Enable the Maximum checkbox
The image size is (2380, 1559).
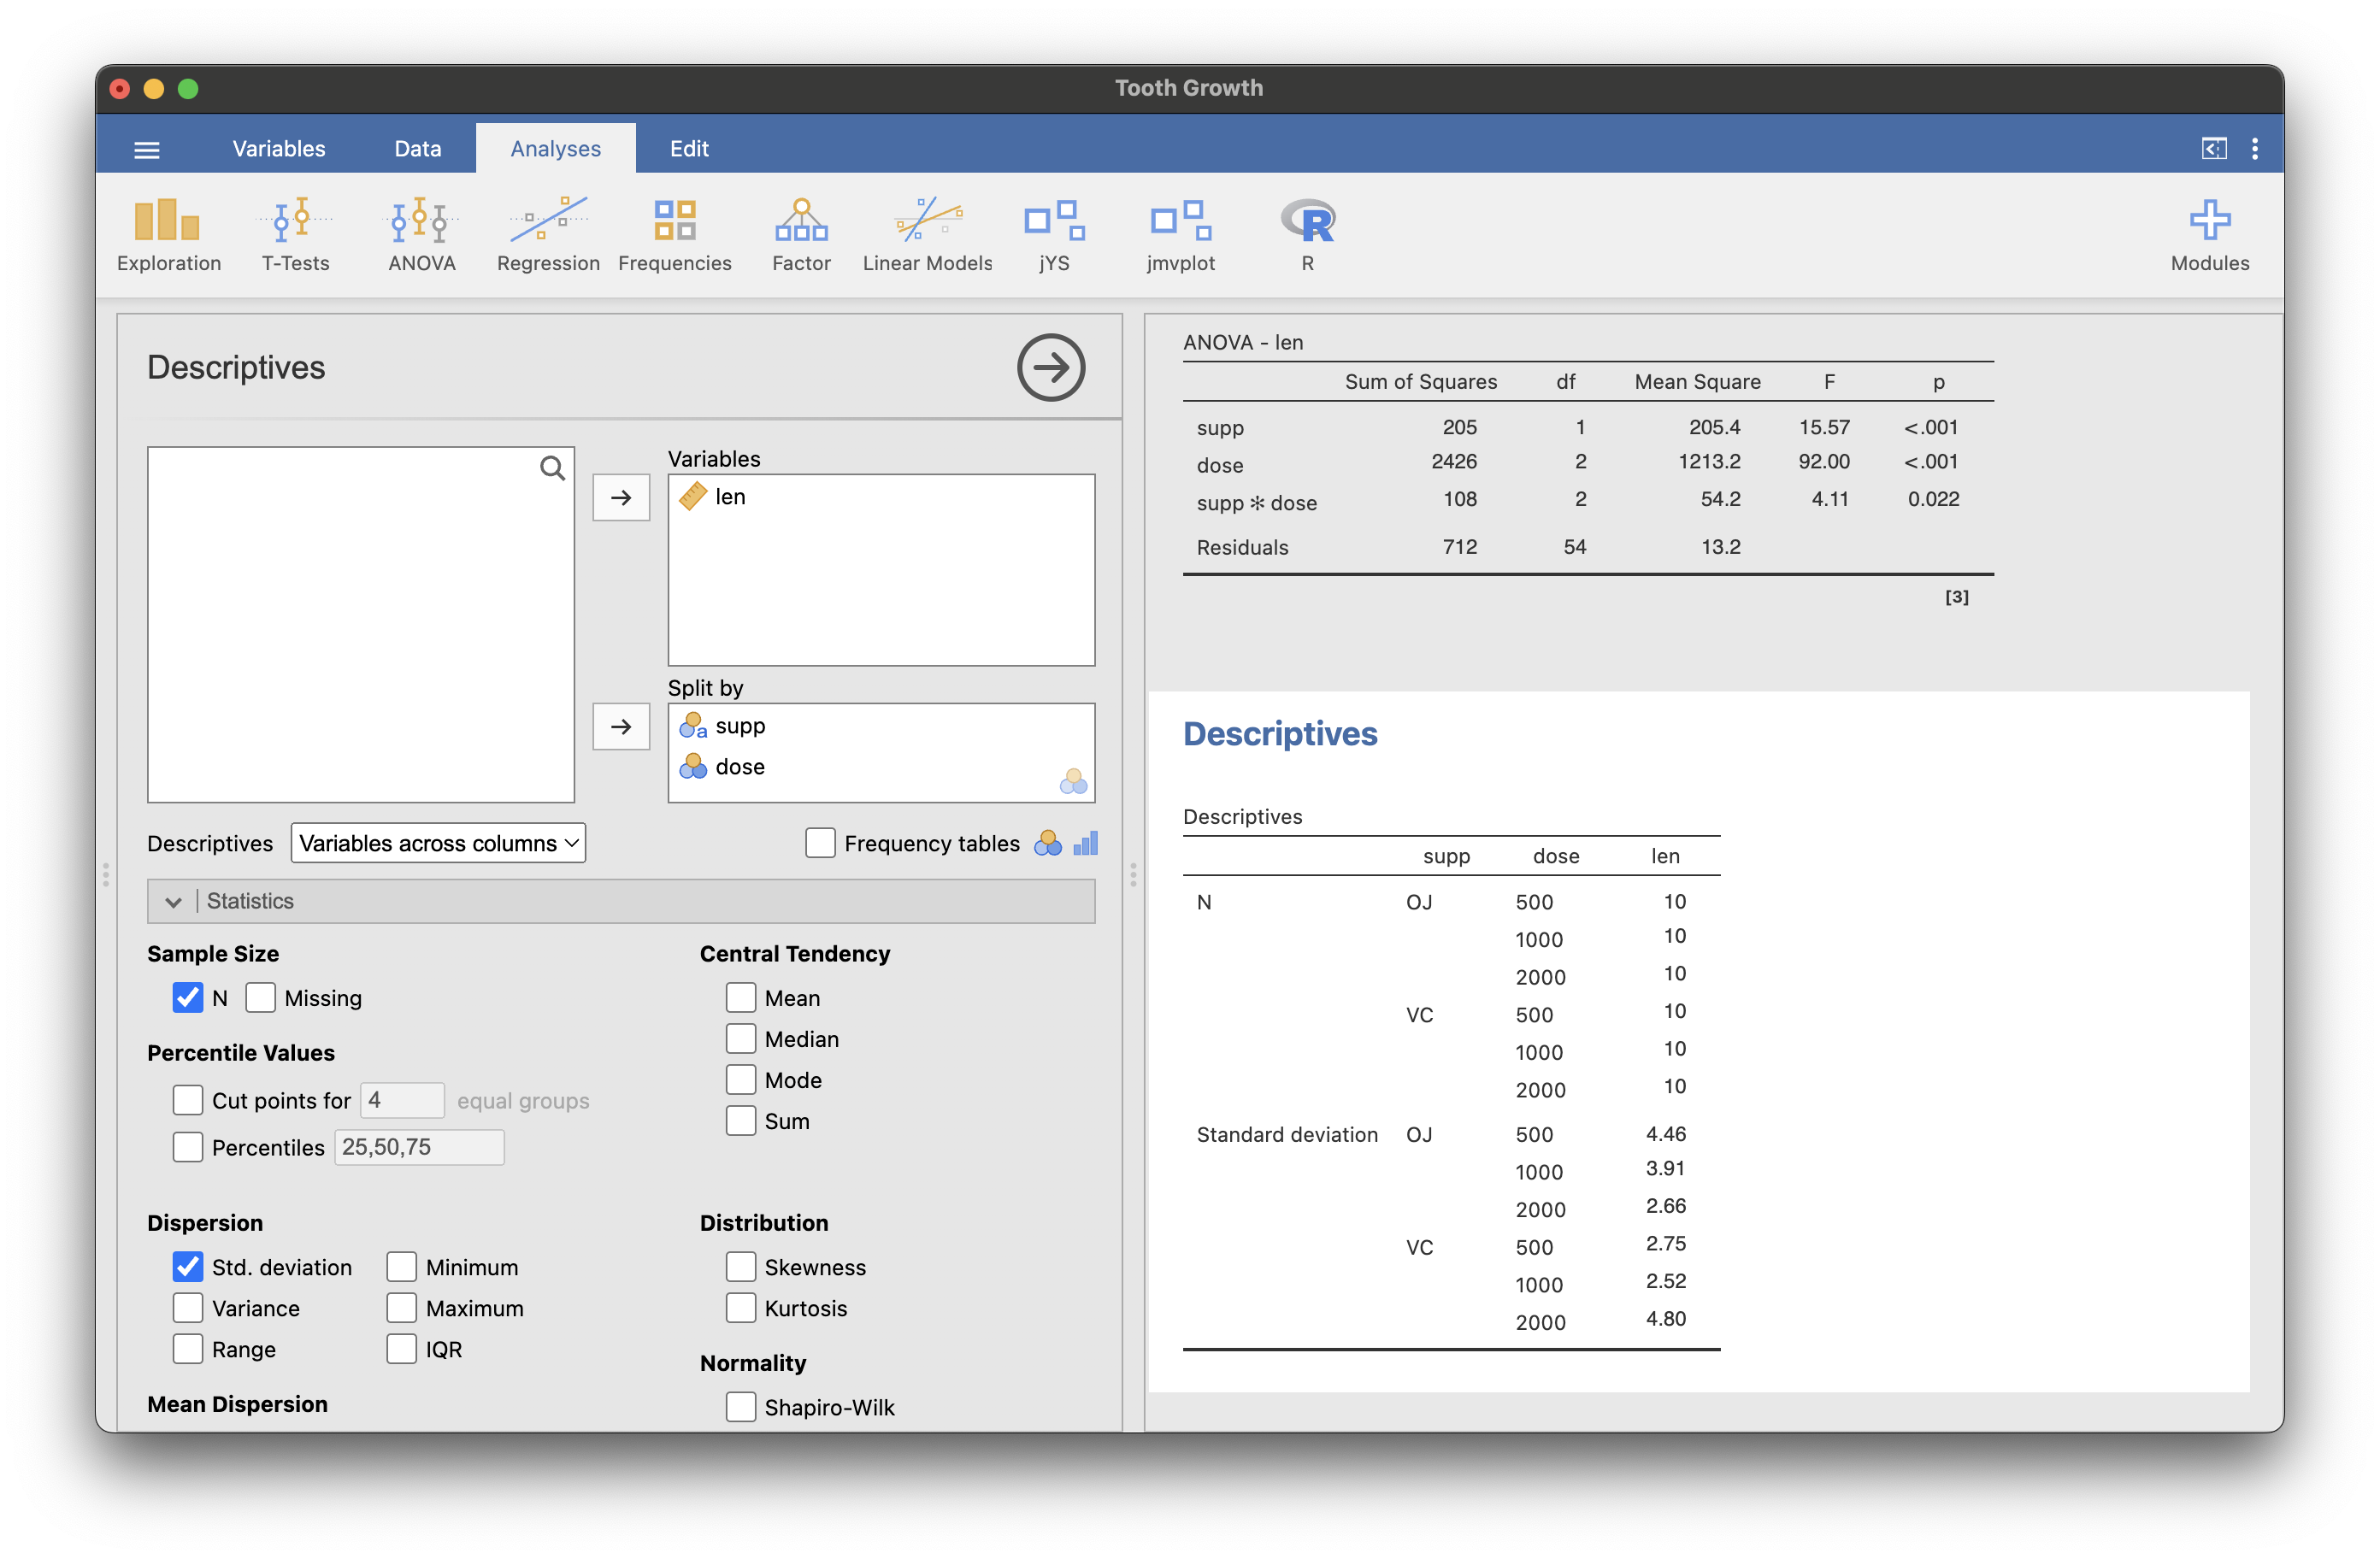pyautogui.click(x=401, y=1307)
